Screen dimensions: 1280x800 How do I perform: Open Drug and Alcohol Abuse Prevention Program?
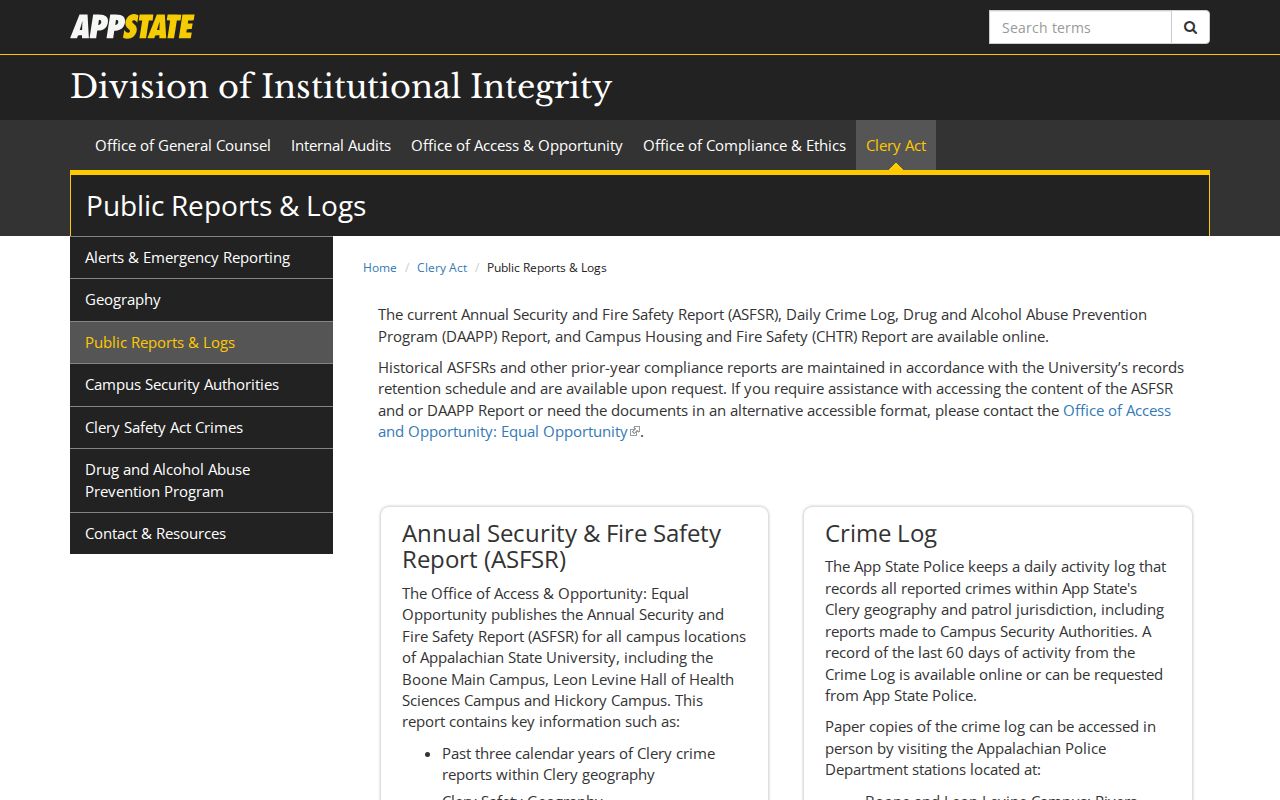pyautogui.click(x=201, y=480)
